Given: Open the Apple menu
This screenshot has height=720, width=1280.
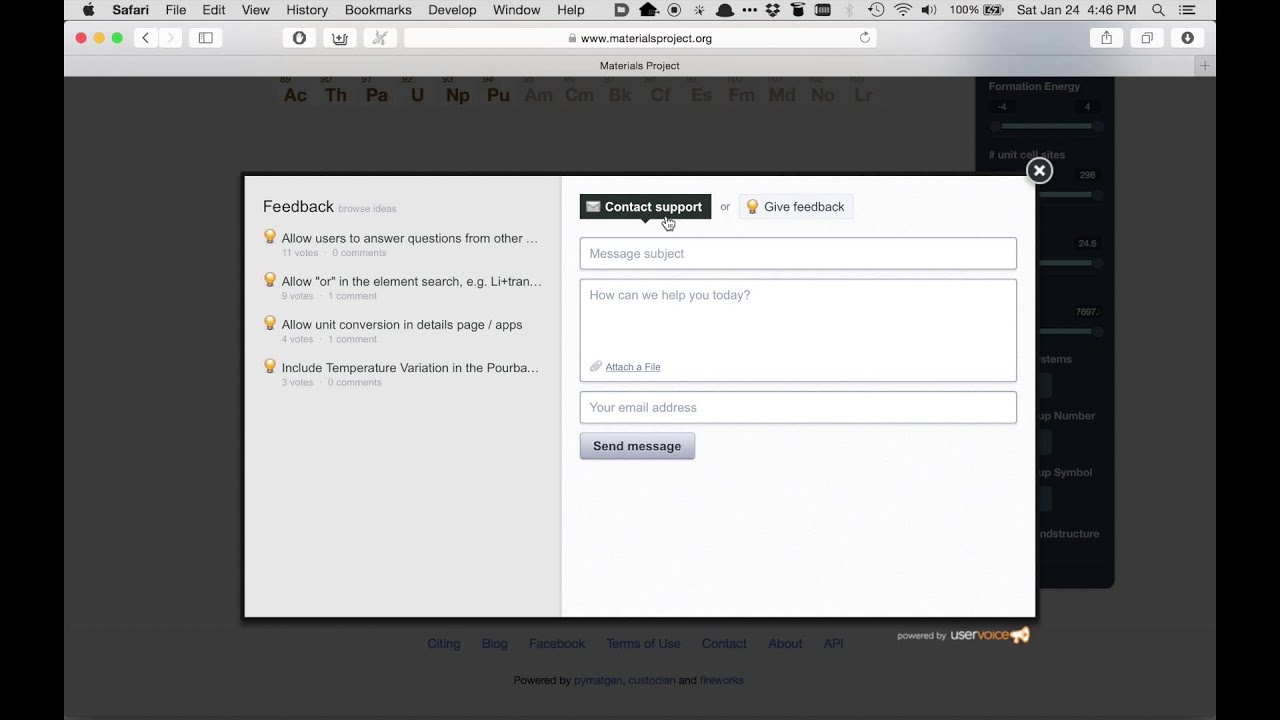Looking at the screenshot, I should 88,10.
